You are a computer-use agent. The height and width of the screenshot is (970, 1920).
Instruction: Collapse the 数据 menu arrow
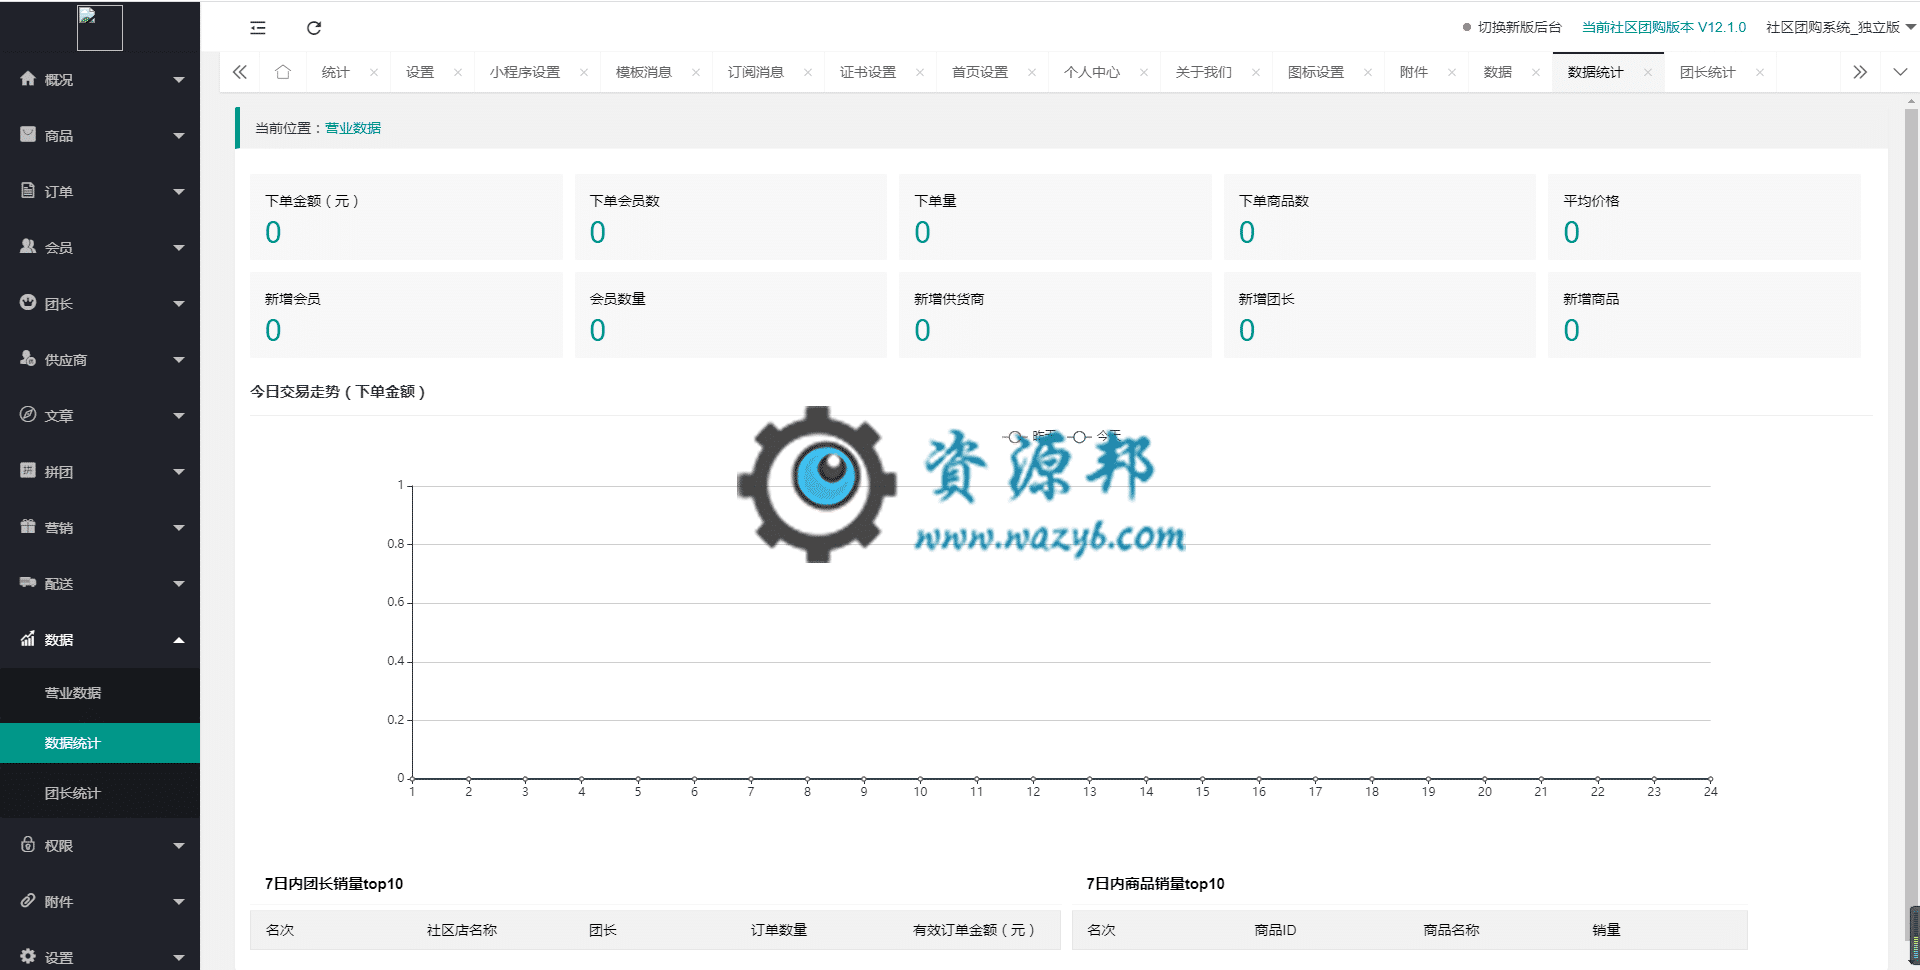click(x=179, y=640)
